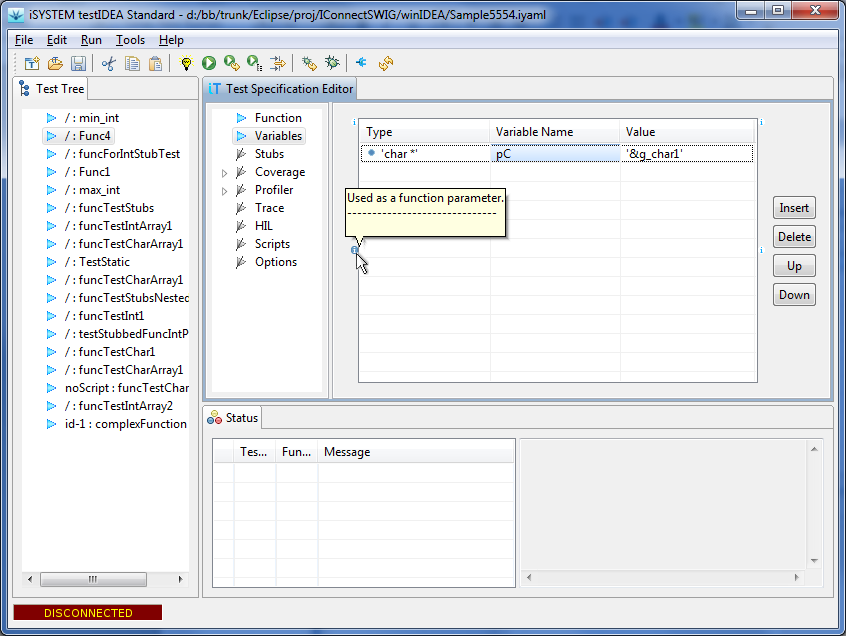Select test '/ : funcTestIntArray1'
Image resolution: width=846 pixels, height=636 pixels.
point(118,226)
